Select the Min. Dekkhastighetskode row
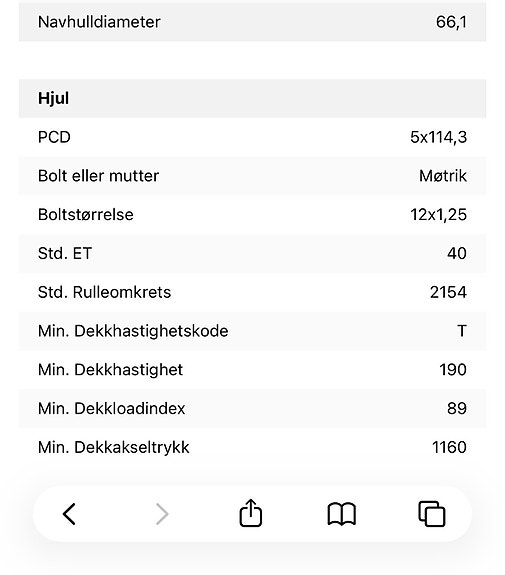 [x=252, y=331]
